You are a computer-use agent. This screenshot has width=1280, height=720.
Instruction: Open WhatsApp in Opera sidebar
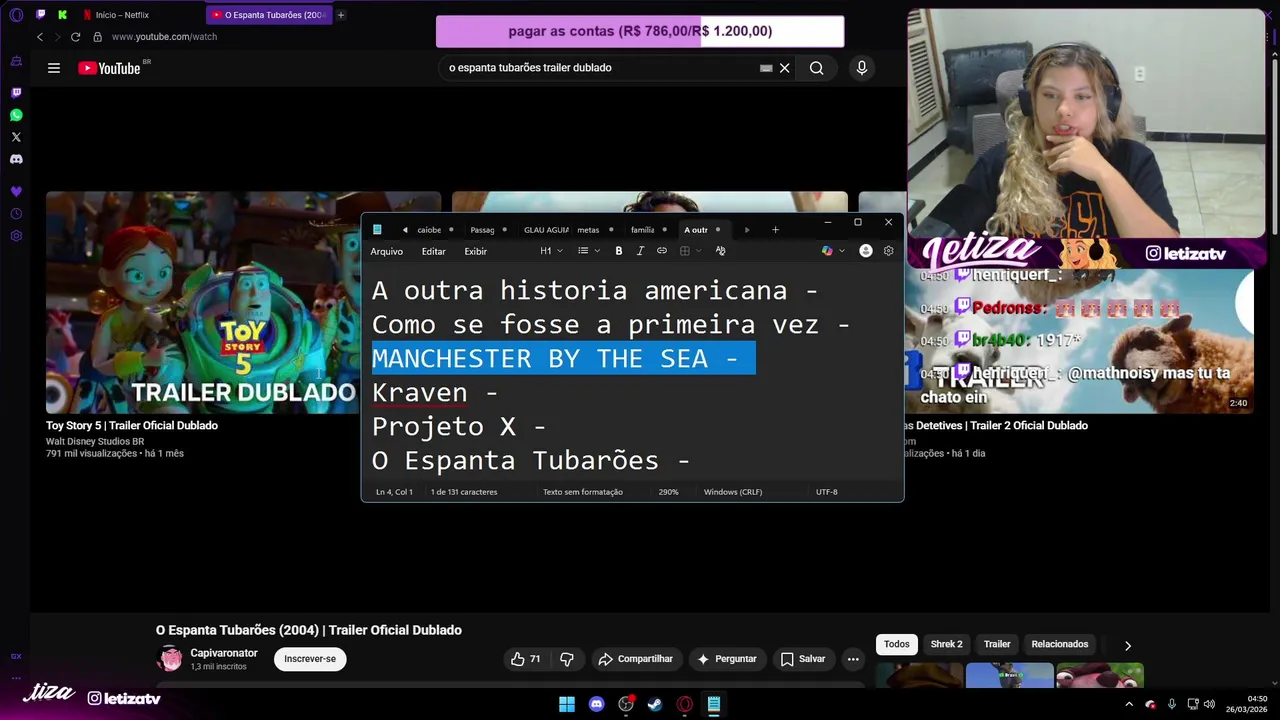point(16,115)
